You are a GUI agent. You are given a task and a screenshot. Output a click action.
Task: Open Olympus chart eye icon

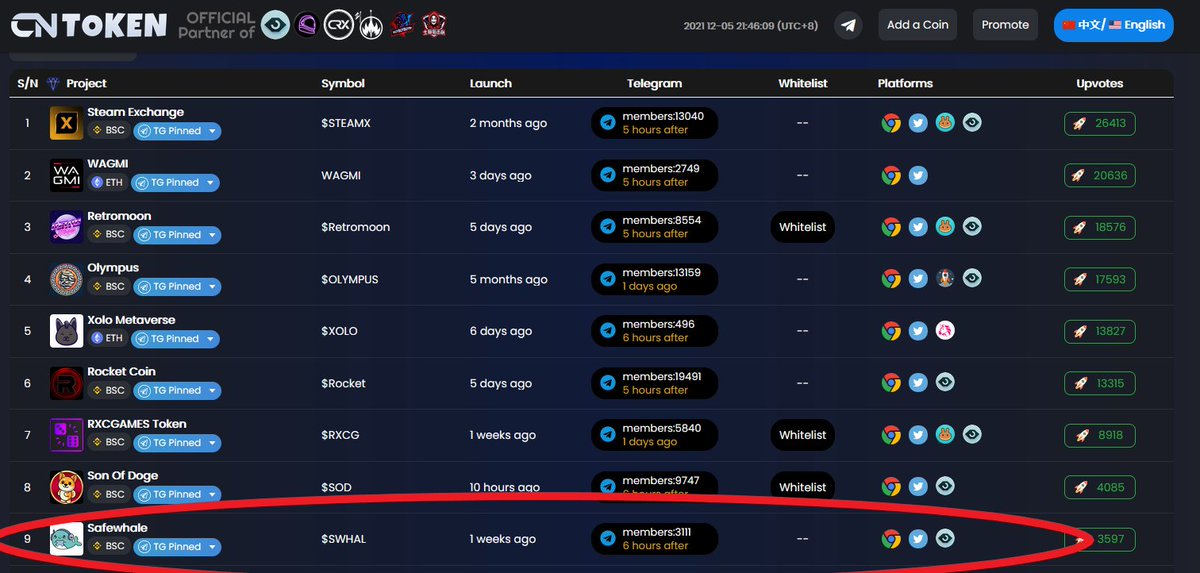972,278
